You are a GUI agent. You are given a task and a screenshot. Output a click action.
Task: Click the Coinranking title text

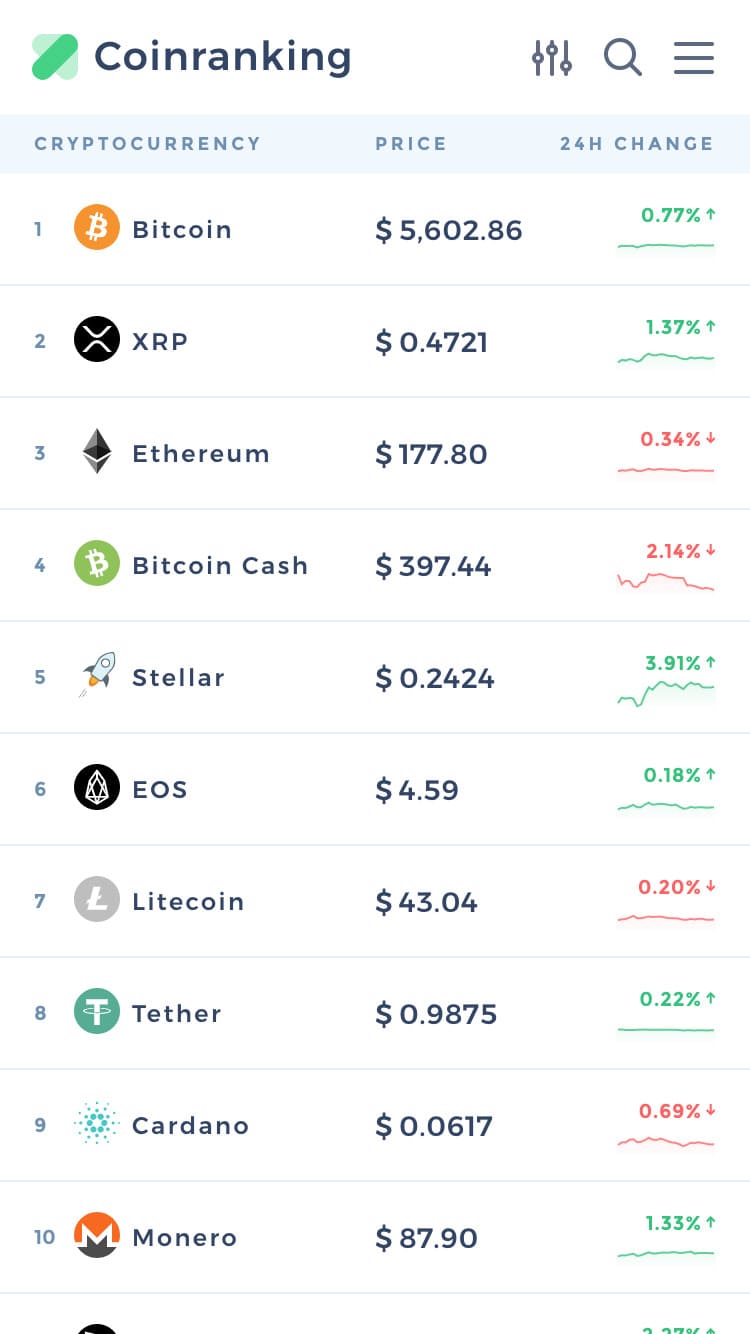click(x=222, y=57)
